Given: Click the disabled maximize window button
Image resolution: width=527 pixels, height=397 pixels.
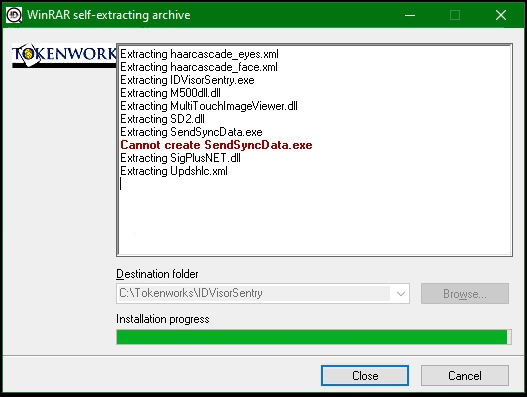Looking at the screenshot, I should pos(455,15).
